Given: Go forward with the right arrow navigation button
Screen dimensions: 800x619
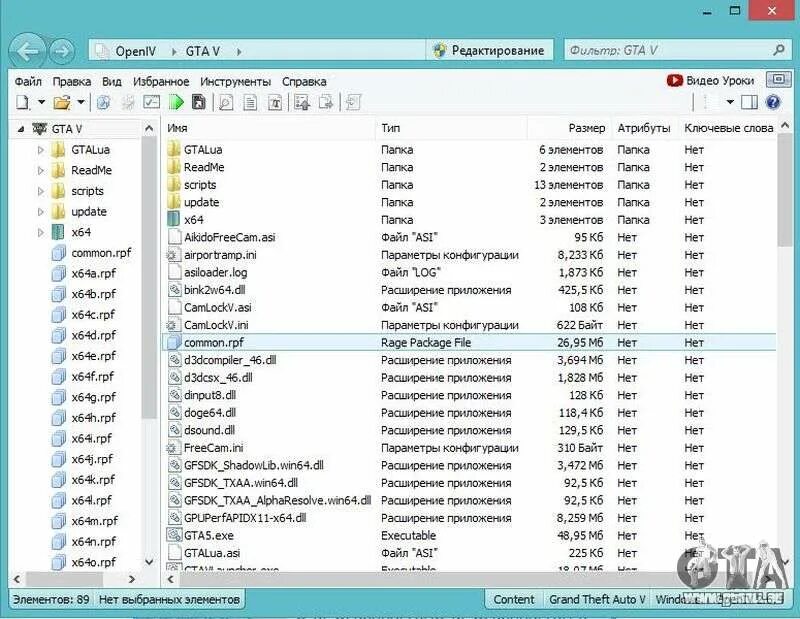Looking at the screenshot, I should [62, 51].
